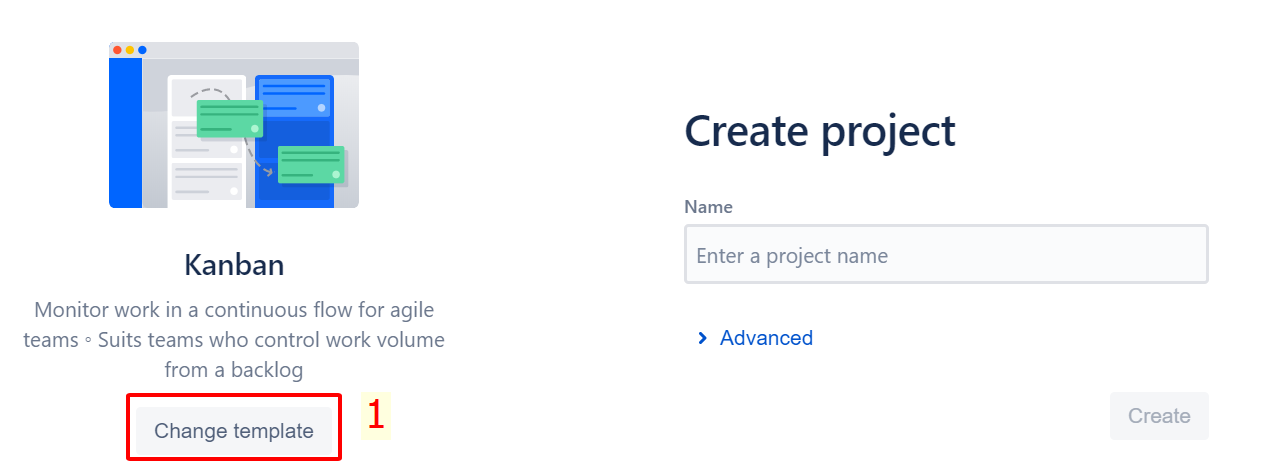Click the lower green card in illustration

[310, 164]
